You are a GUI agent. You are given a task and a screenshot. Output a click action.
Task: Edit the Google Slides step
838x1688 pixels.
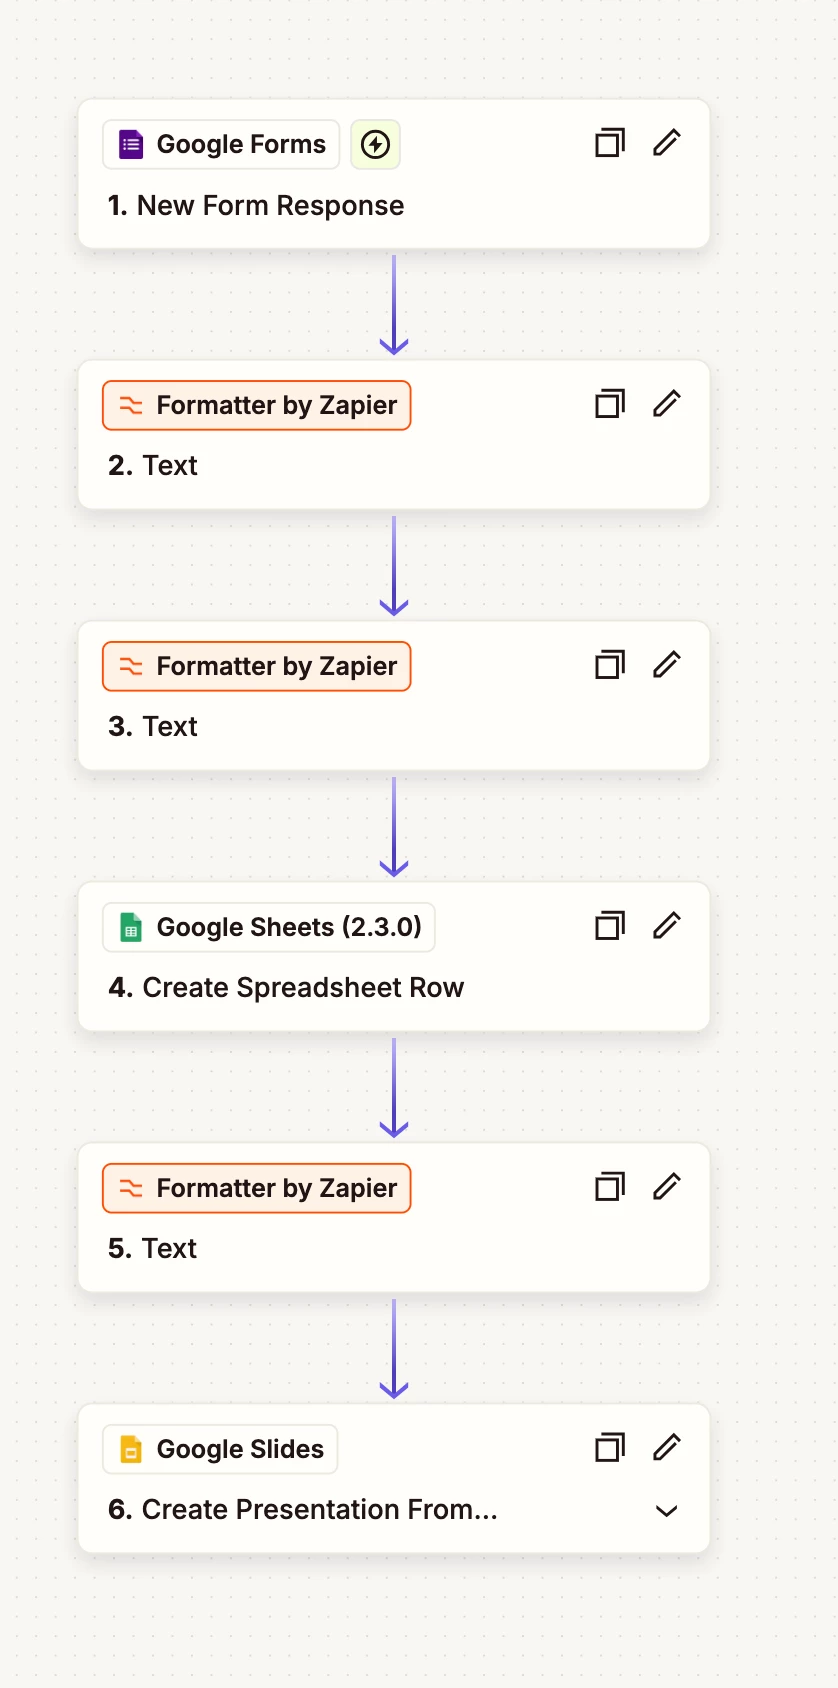[x=667, y=1448]
